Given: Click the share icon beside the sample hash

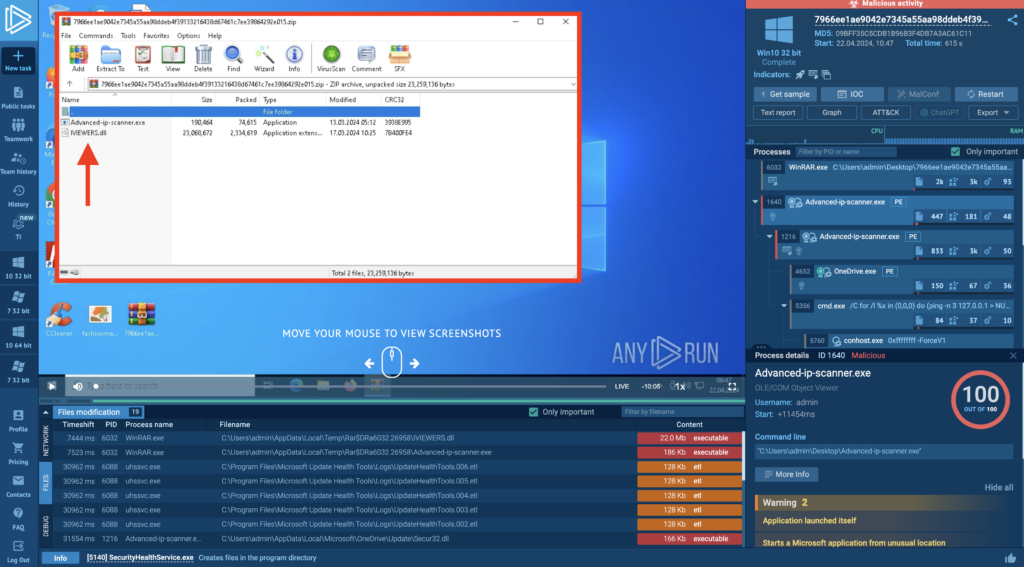Looking at the screenshot, I should 1012,19.
